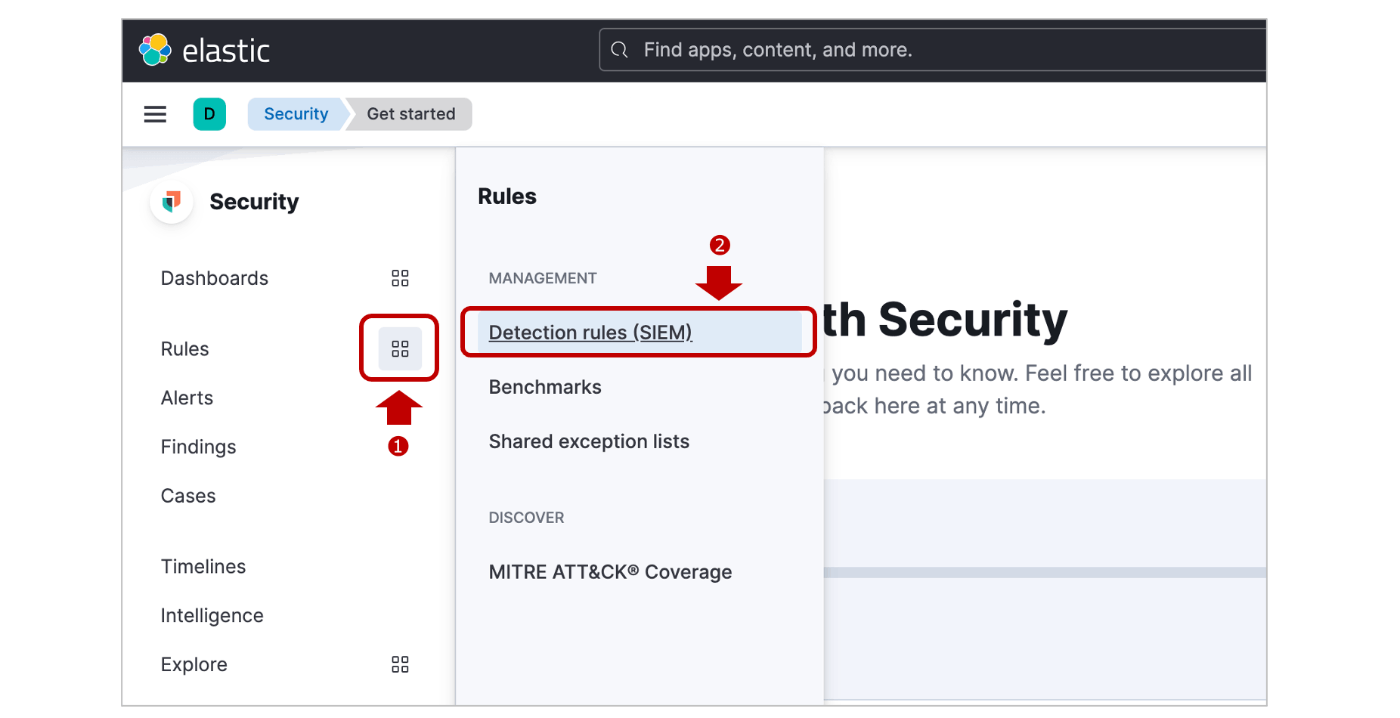Open Cases in the sidebar
1400x718 pixels.
188,496
